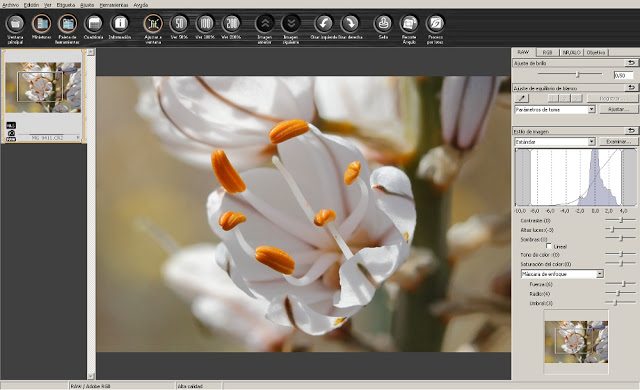Open the Ventana principal toolbar icon
Viewport: 640px width, 390px height.
click(15, 24)
